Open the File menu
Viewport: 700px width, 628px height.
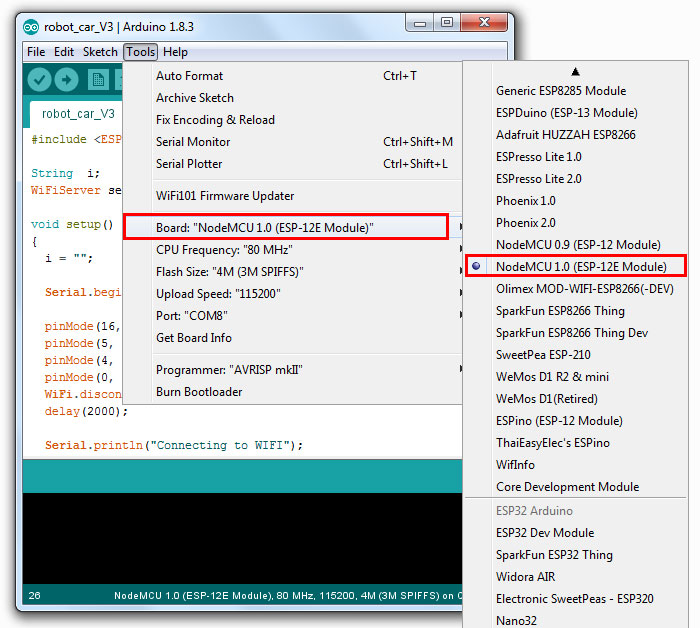coord(36,52)
